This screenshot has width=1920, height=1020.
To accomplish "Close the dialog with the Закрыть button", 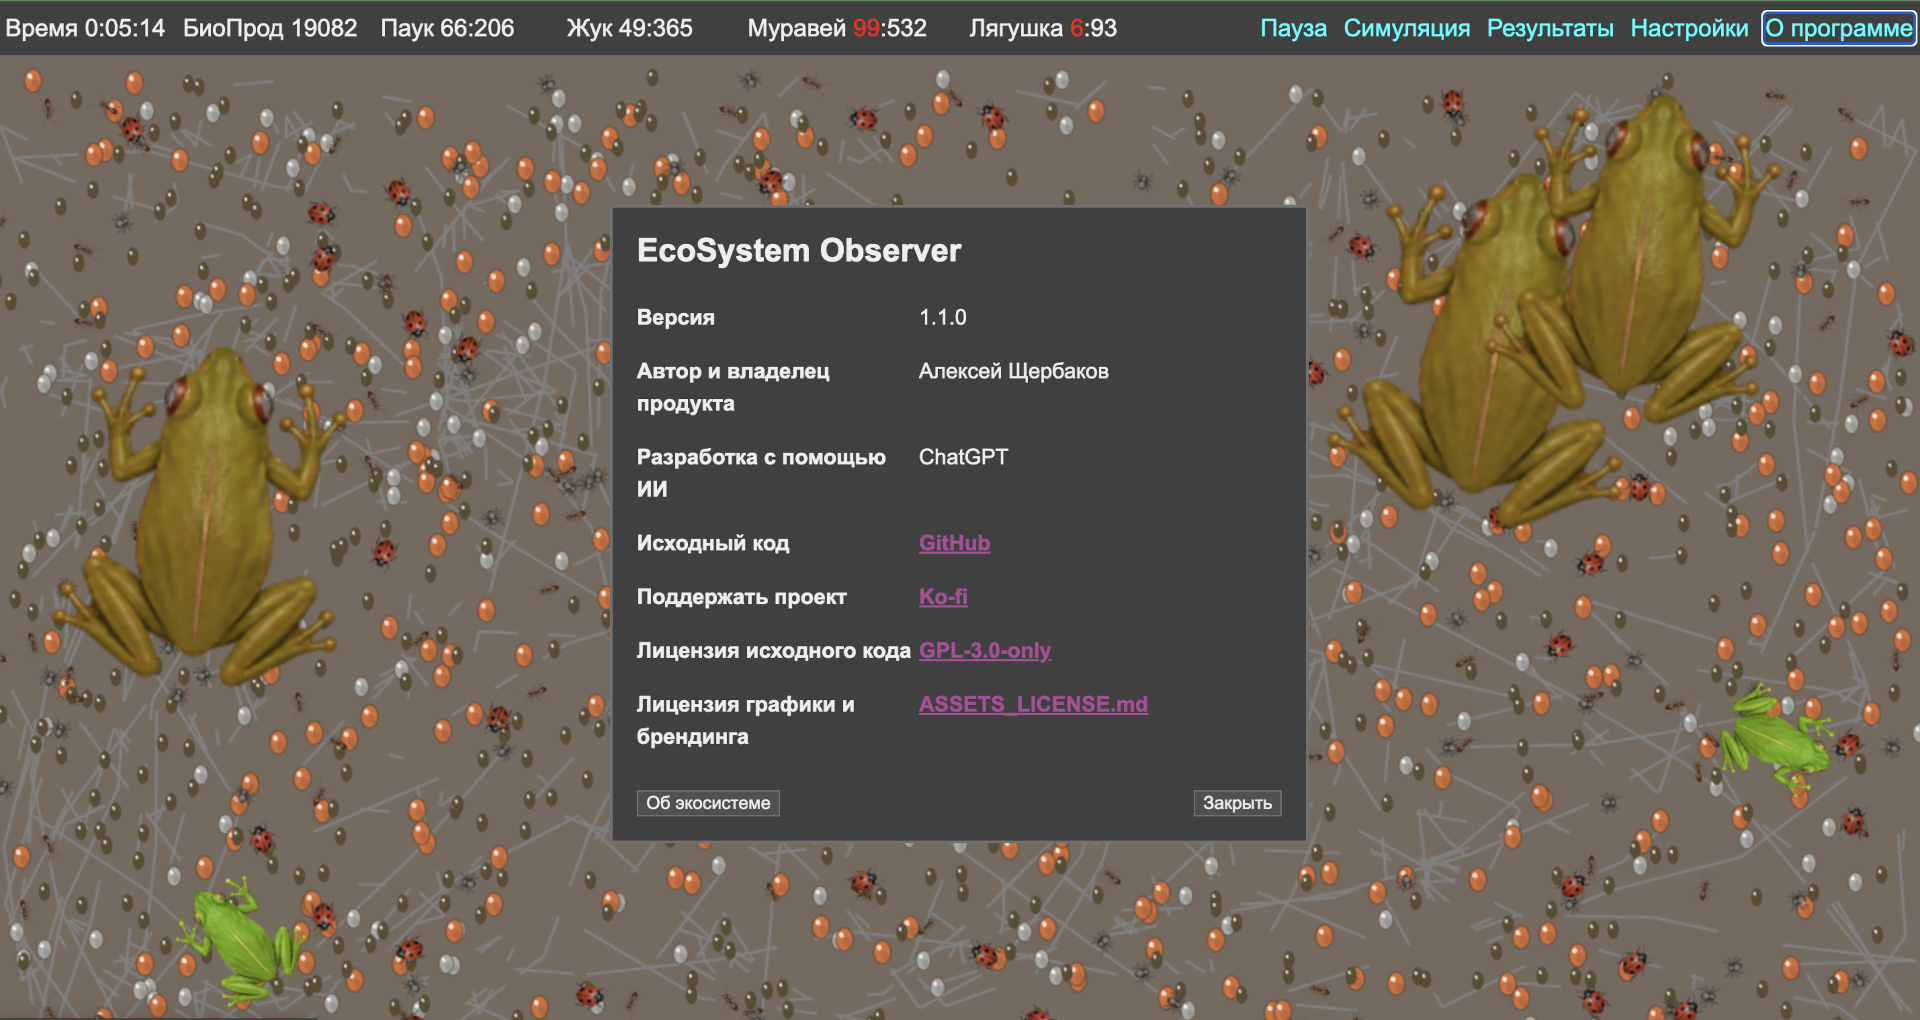I will click(x=1237, y=803).
